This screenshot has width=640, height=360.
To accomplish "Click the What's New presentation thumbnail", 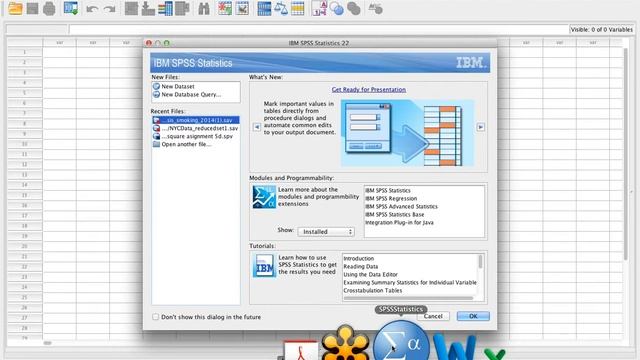I will [407, 133].
